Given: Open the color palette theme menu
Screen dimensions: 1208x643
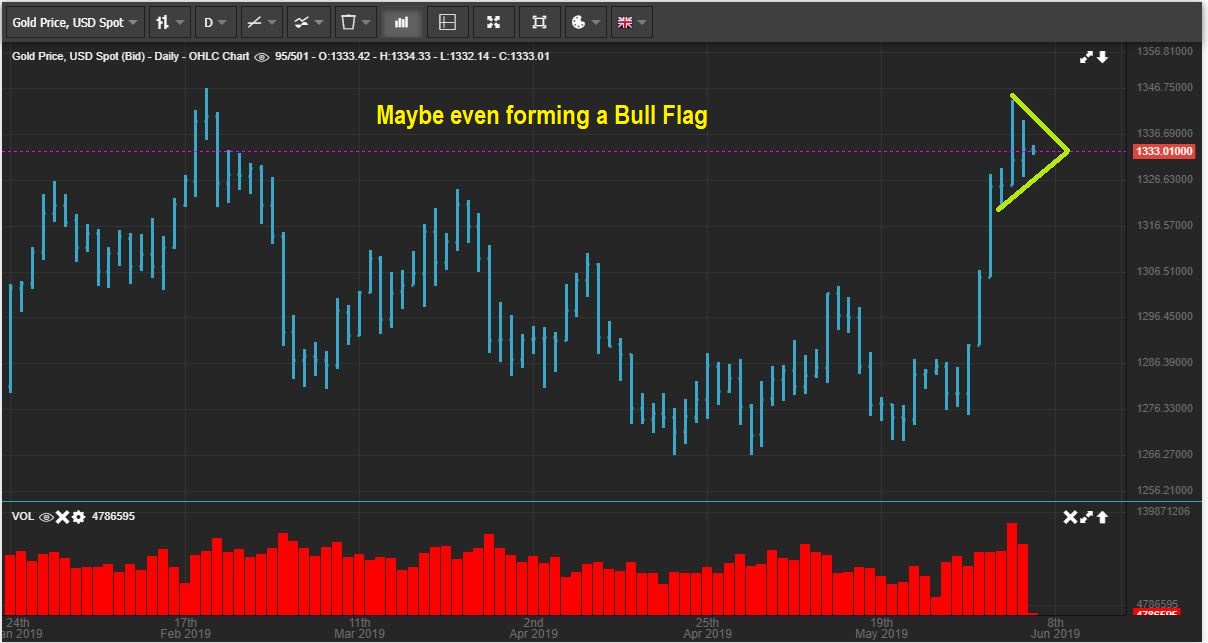Looking at the screenshot, I should 585,22.
